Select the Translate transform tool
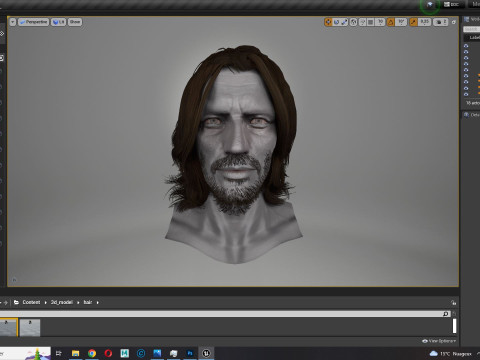The image size is (480, 360). coord(328,22)
